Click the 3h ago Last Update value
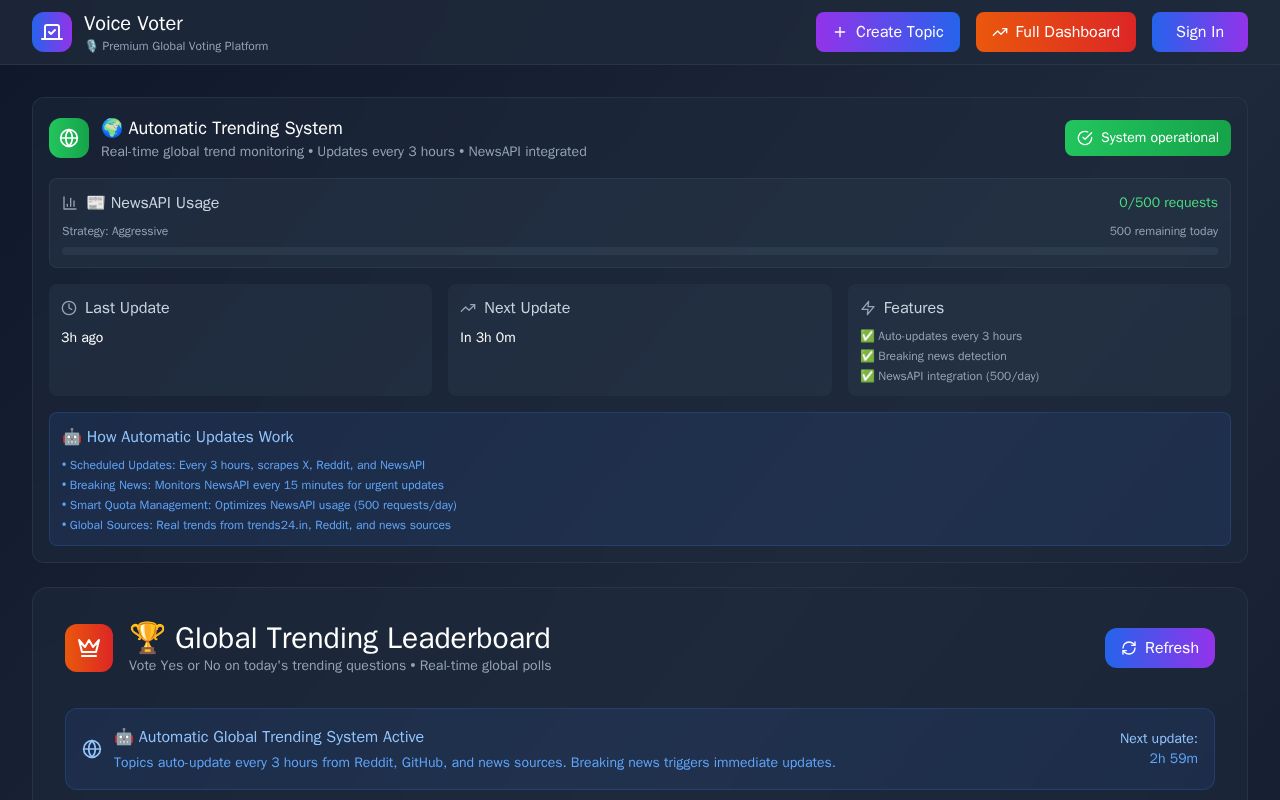Screen dimensions: 1280x800 point(82,338)
